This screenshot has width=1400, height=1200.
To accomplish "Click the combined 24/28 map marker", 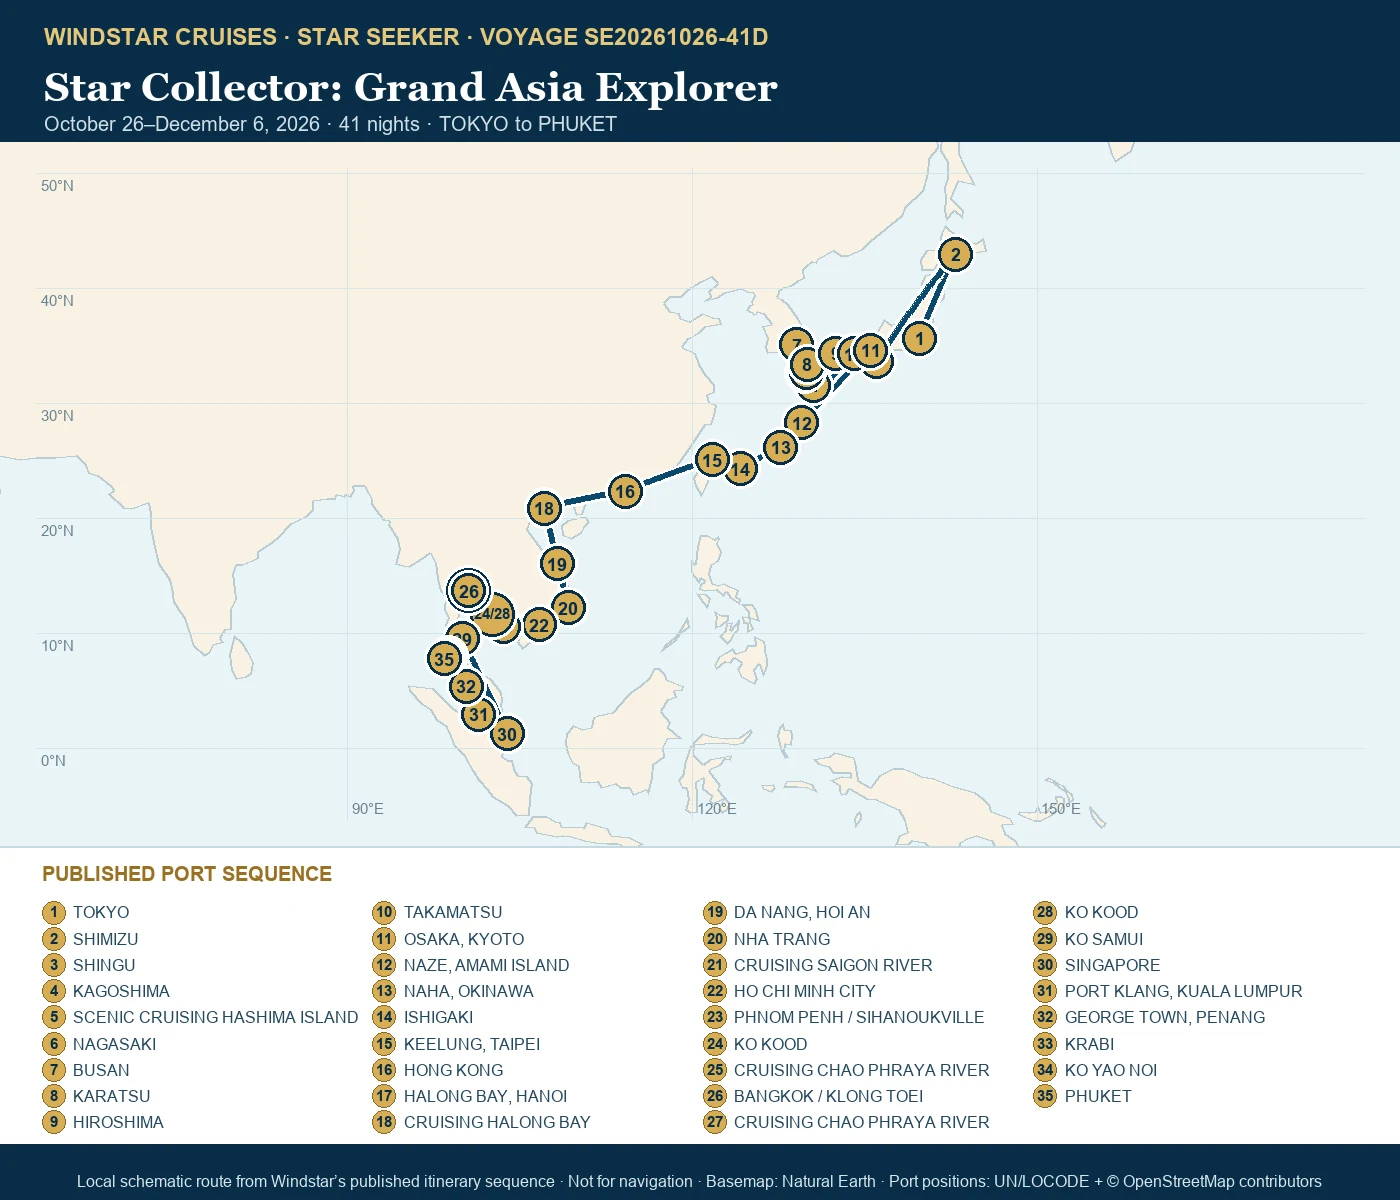I will pos(492,614).
